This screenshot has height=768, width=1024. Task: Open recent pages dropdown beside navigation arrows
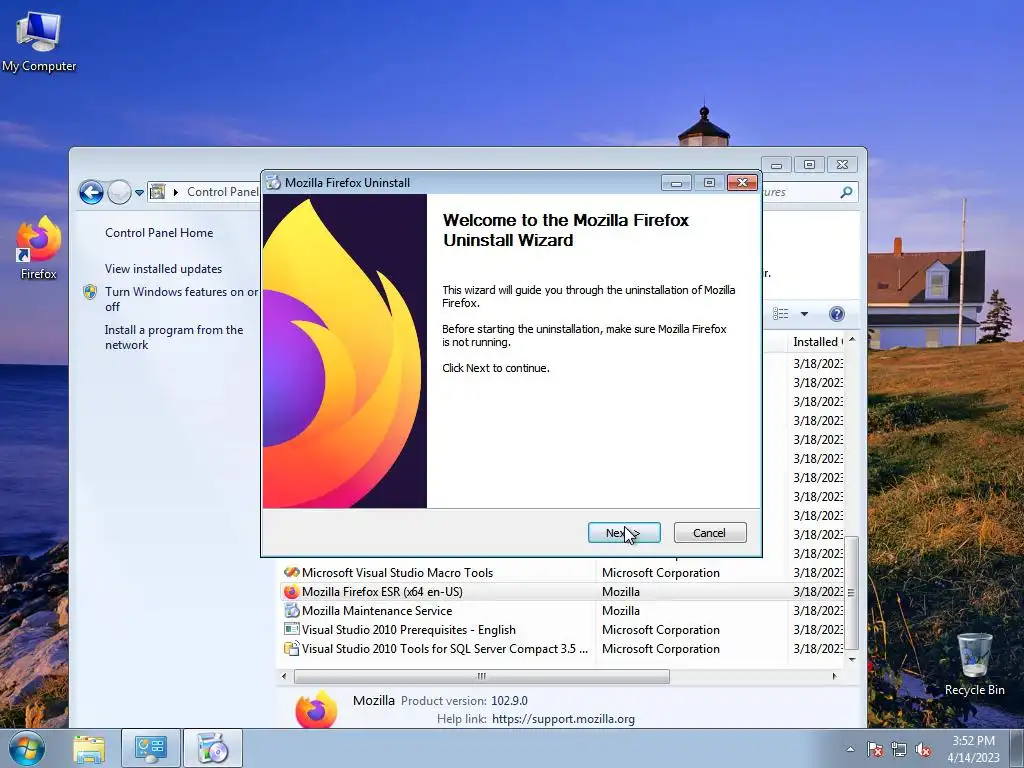(x=139, y=193)
